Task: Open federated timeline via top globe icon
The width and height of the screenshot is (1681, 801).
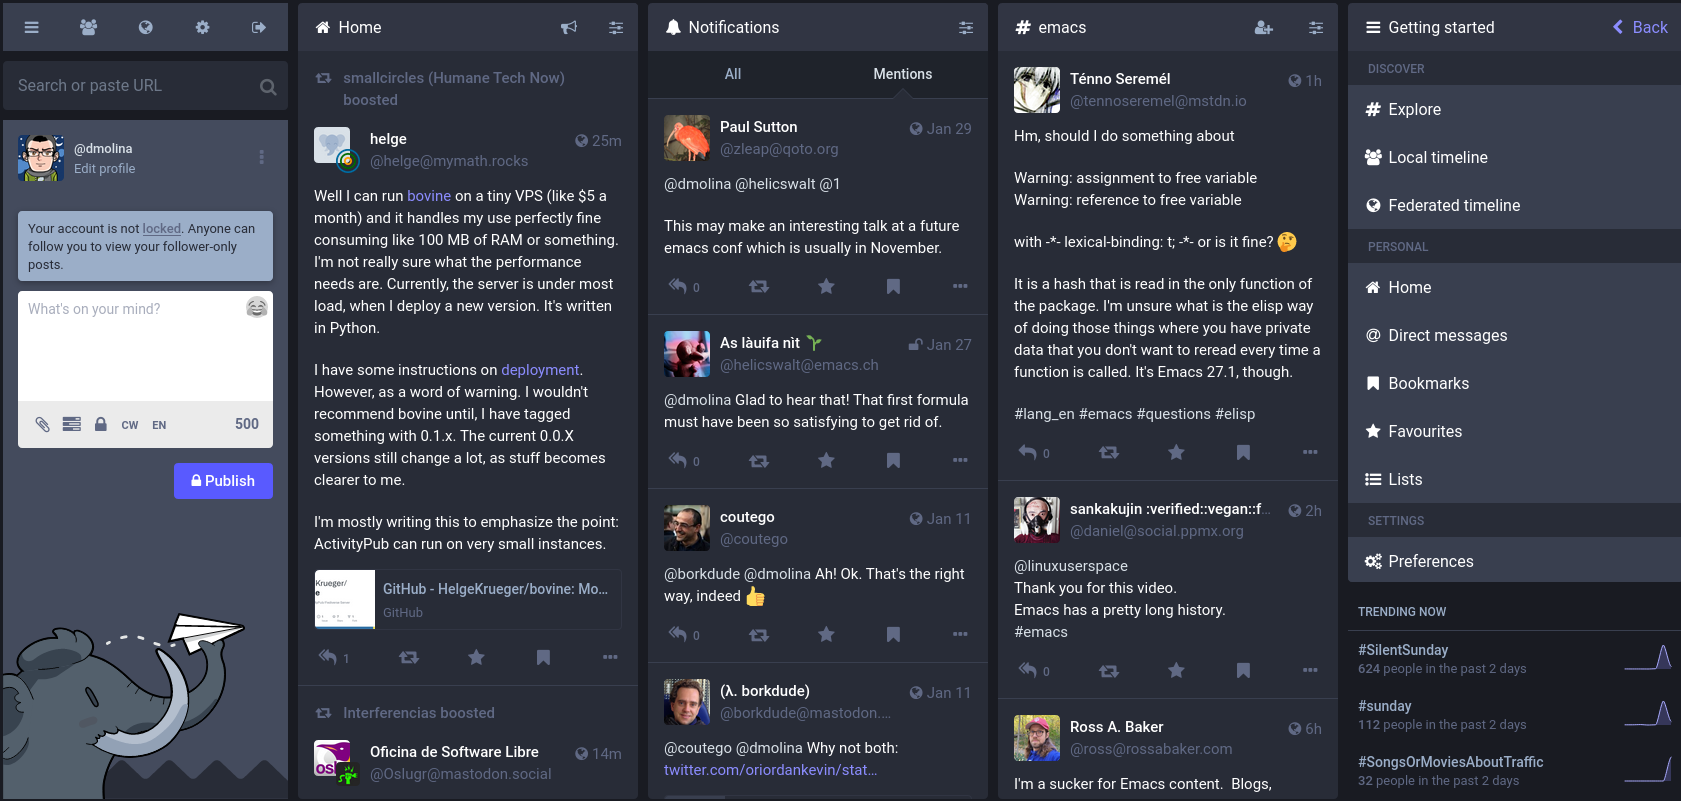Action: coord(146,27)
